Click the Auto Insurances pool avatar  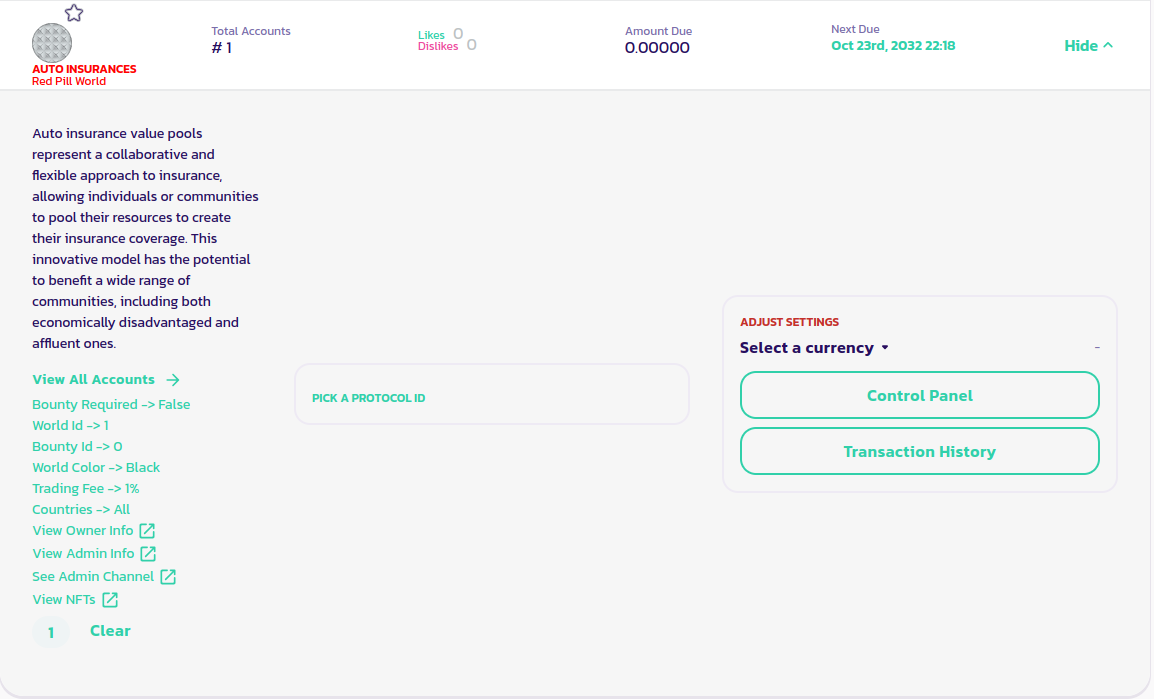(x=52, y=42)
